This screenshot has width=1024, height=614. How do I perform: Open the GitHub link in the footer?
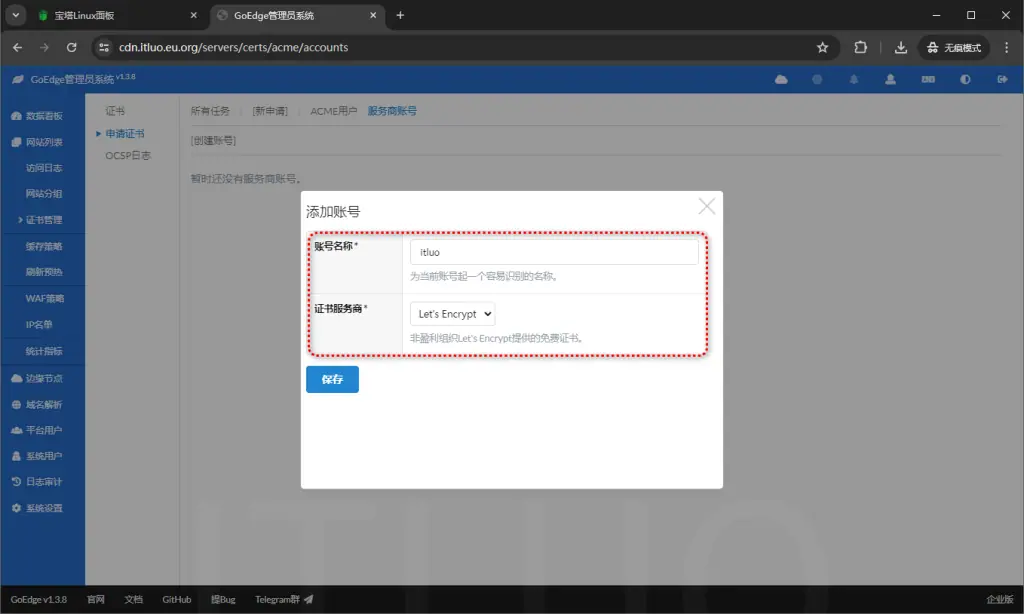click(177, 600)
